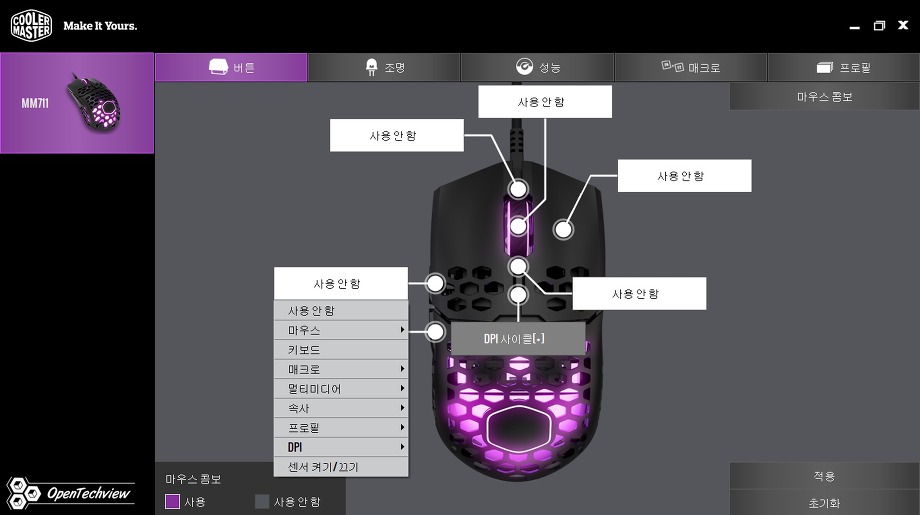Open the lower-right 사용 안 함 assignment box
This screenshot has height=515, width=920.
639,293
